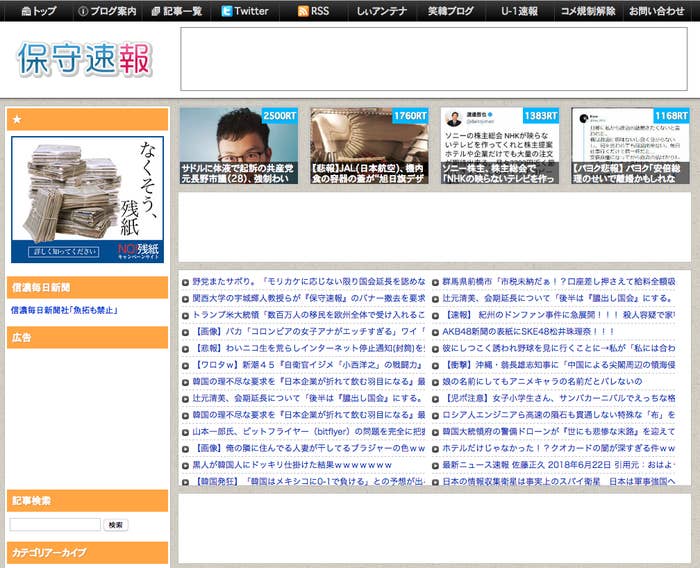
Task: Go to 記事一覧 article list
Action: click(177, 11)
